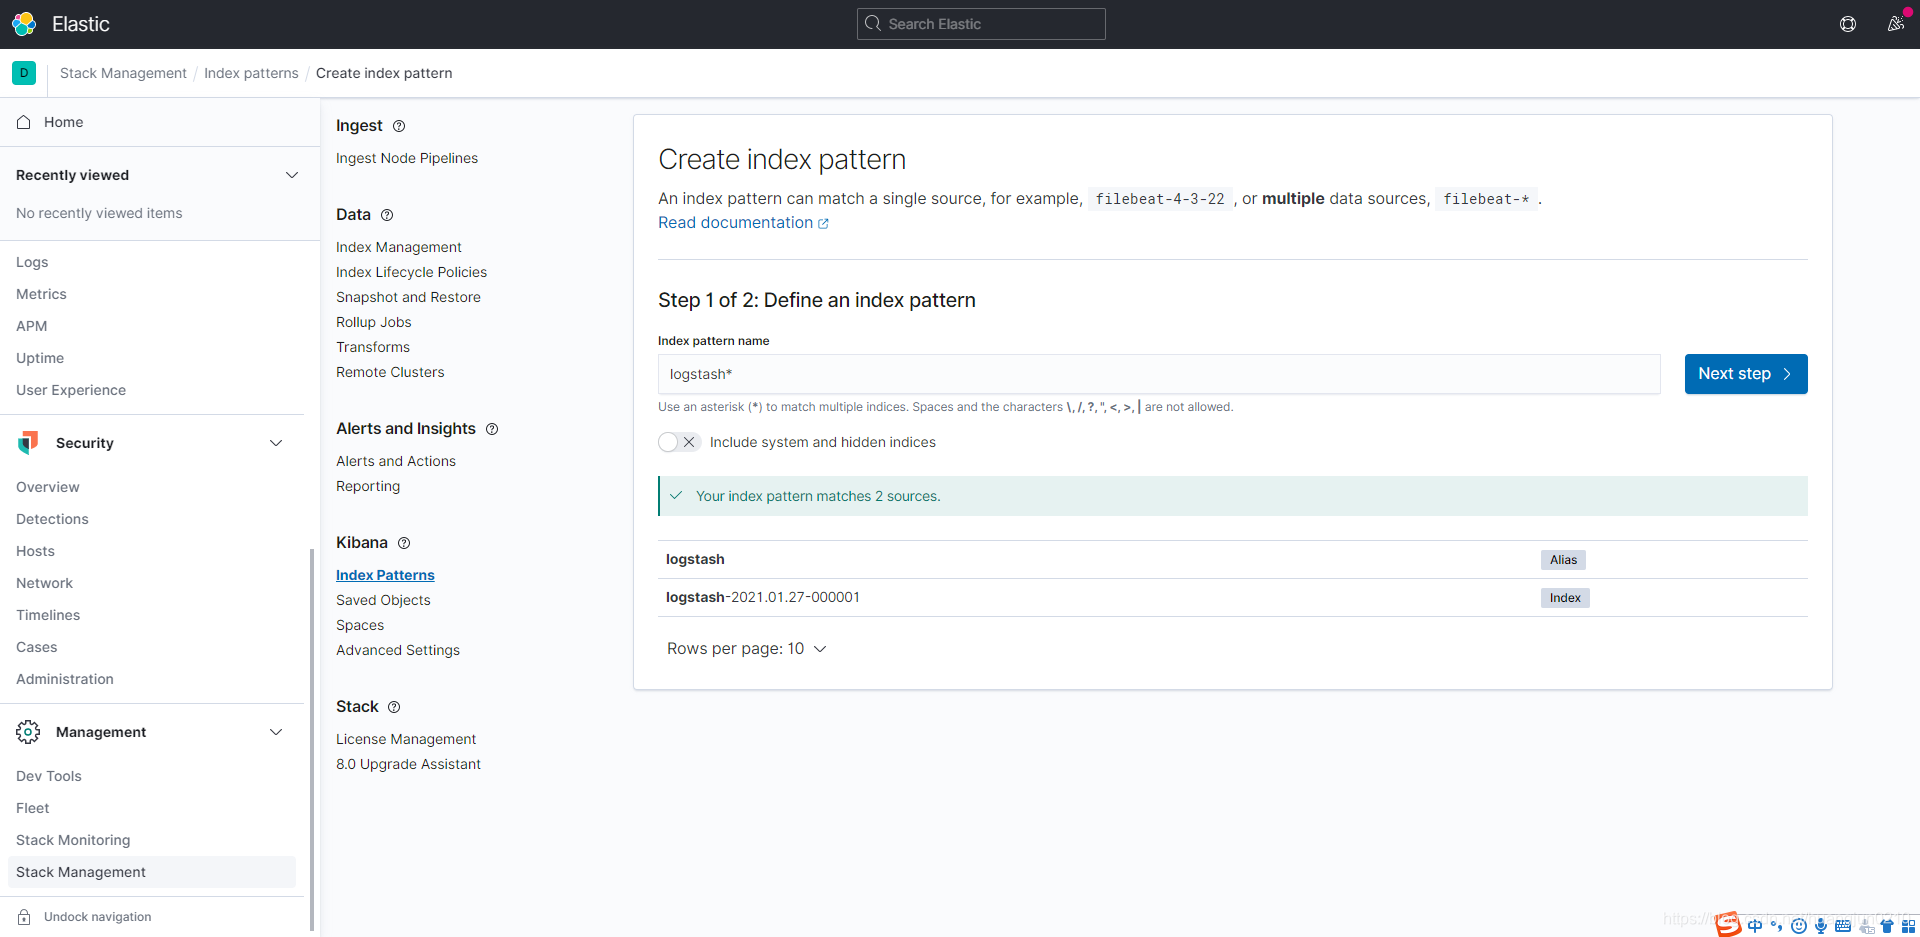Click the lock icon beside Undock navigation

(x=24, y=917)
